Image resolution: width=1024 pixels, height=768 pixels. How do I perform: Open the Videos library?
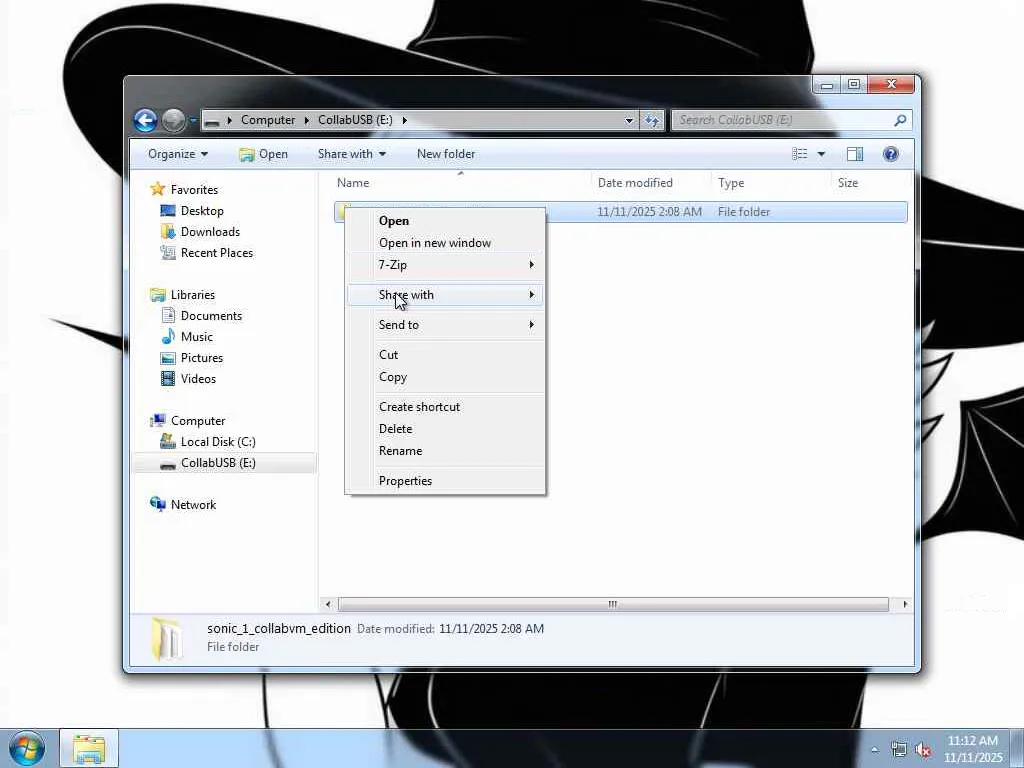click(198, 379)
